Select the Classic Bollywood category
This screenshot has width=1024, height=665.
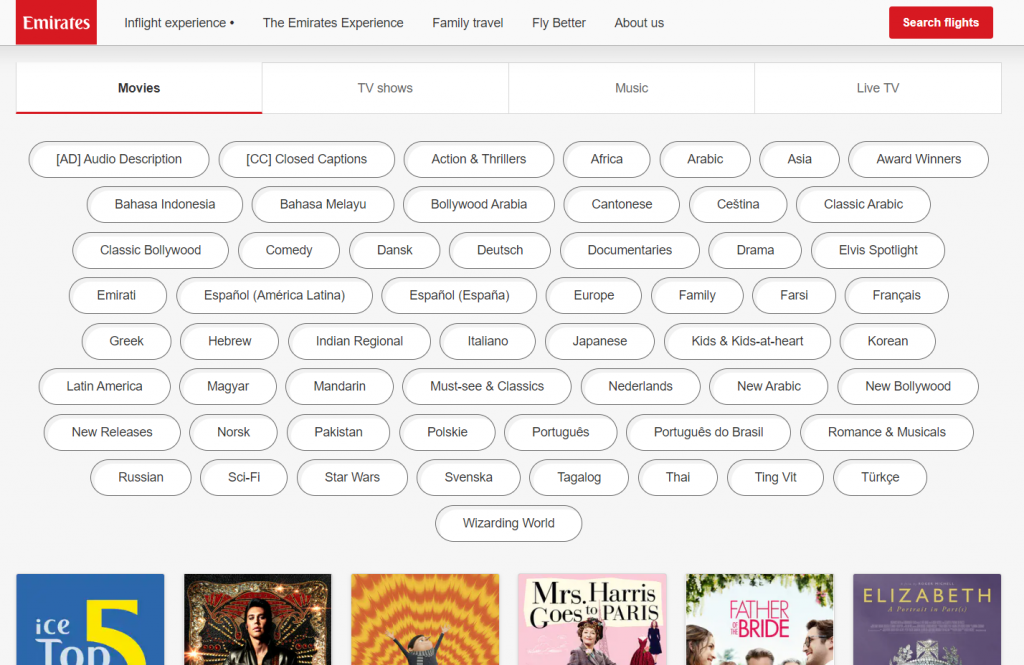click(150, 250)
